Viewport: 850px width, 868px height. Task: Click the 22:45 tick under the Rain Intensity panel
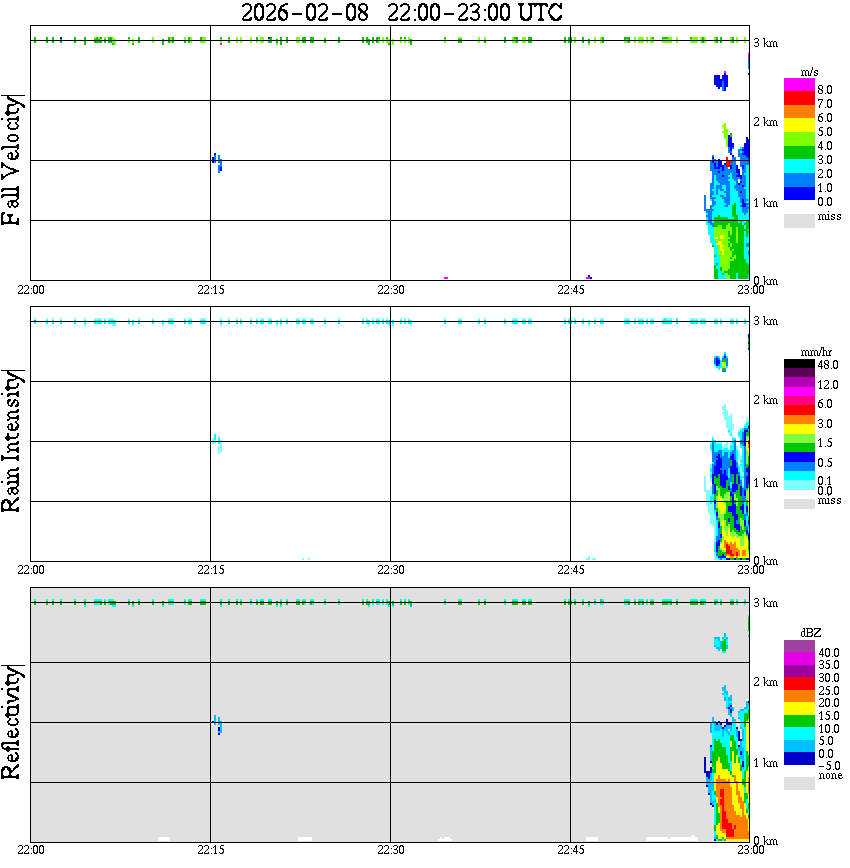point(570,570)
